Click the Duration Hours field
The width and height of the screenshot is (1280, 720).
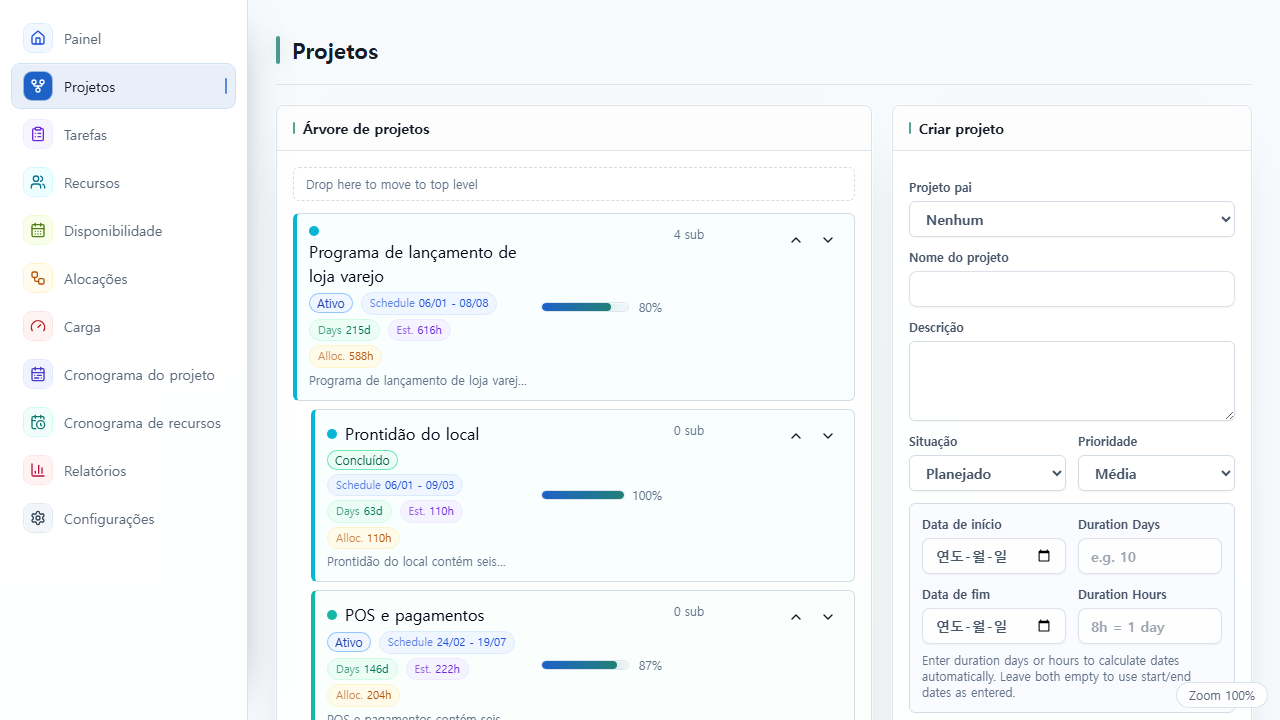[1150, 626]
